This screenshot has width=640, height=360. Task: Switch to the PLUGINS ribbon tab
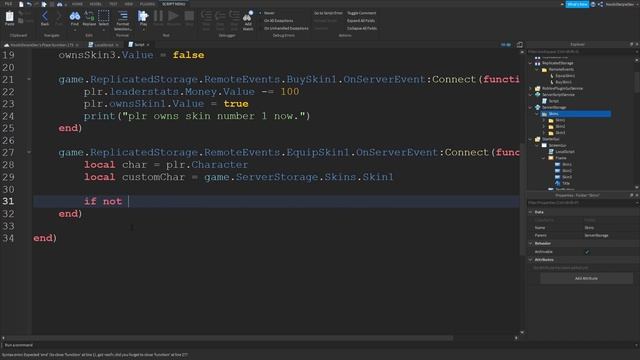coord(147,4)
